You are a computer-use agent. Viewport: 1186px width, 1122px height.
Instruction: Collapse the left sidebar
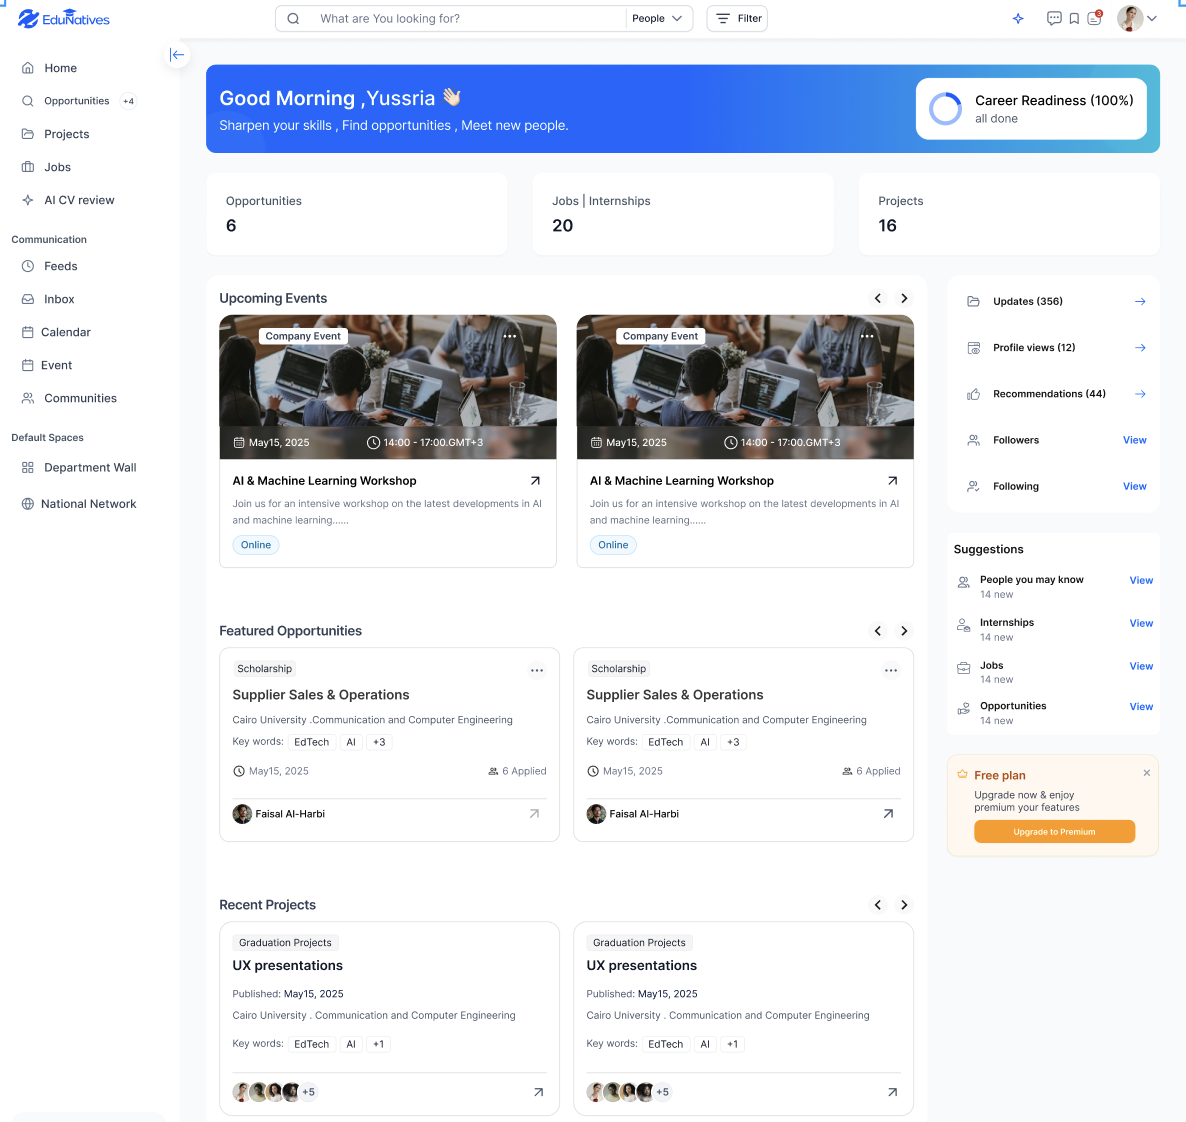(x=177, y=55)
